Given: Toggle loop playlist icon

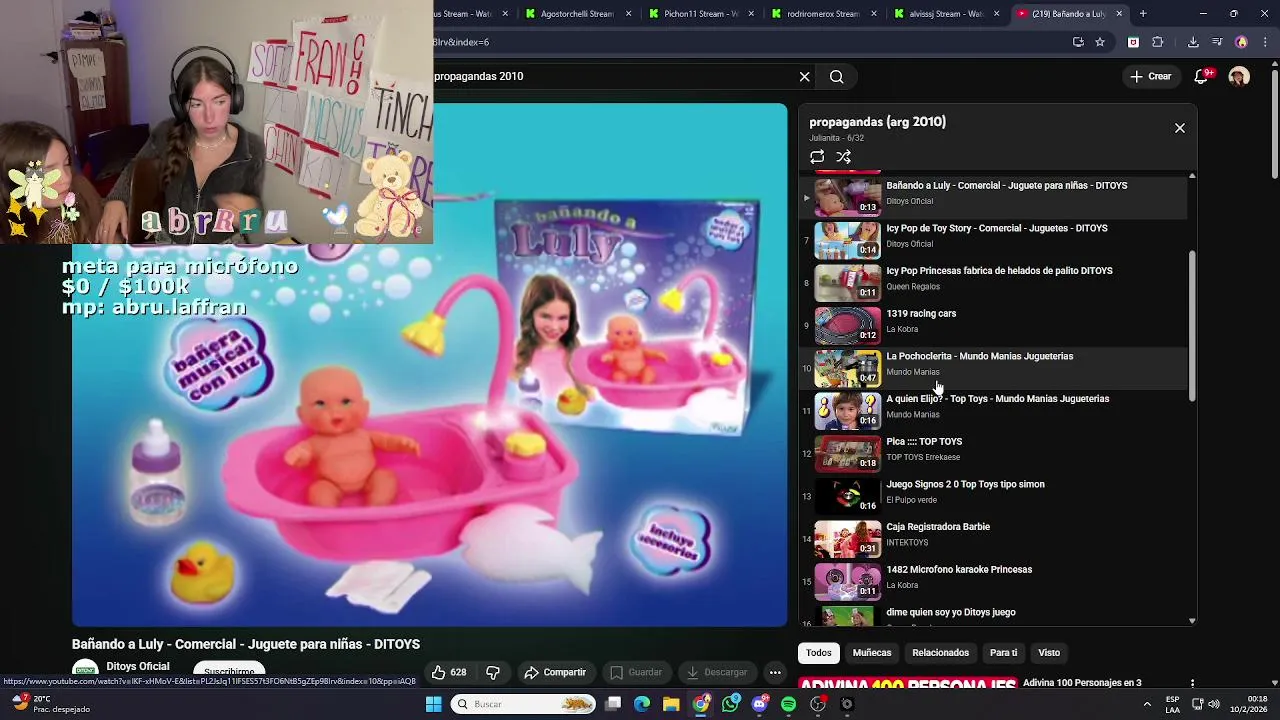Looking at the screenshot, I should click(817, 157).
